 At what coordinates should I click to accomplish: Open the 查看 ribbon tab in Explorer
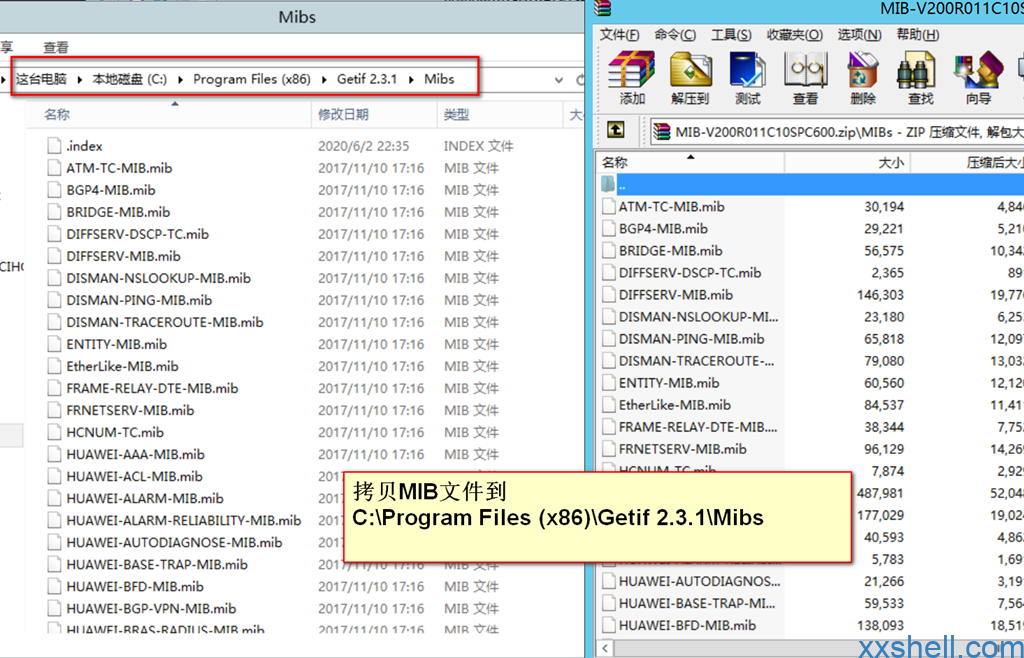point(56,47)
